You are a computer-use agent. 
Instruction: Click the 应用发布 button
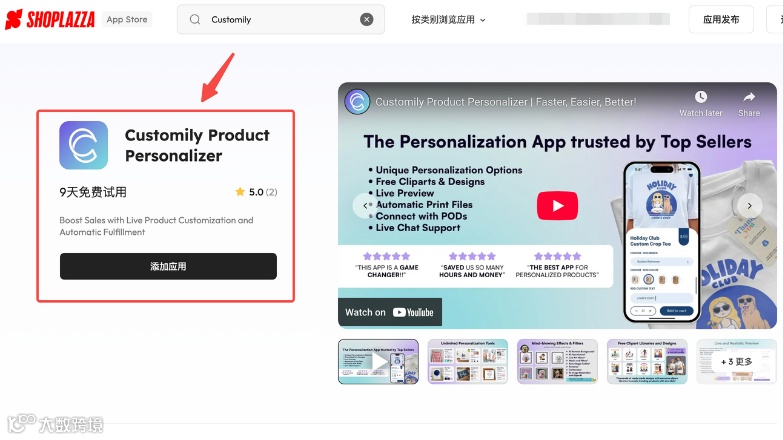pyautogui.click(x=721, y=19)
